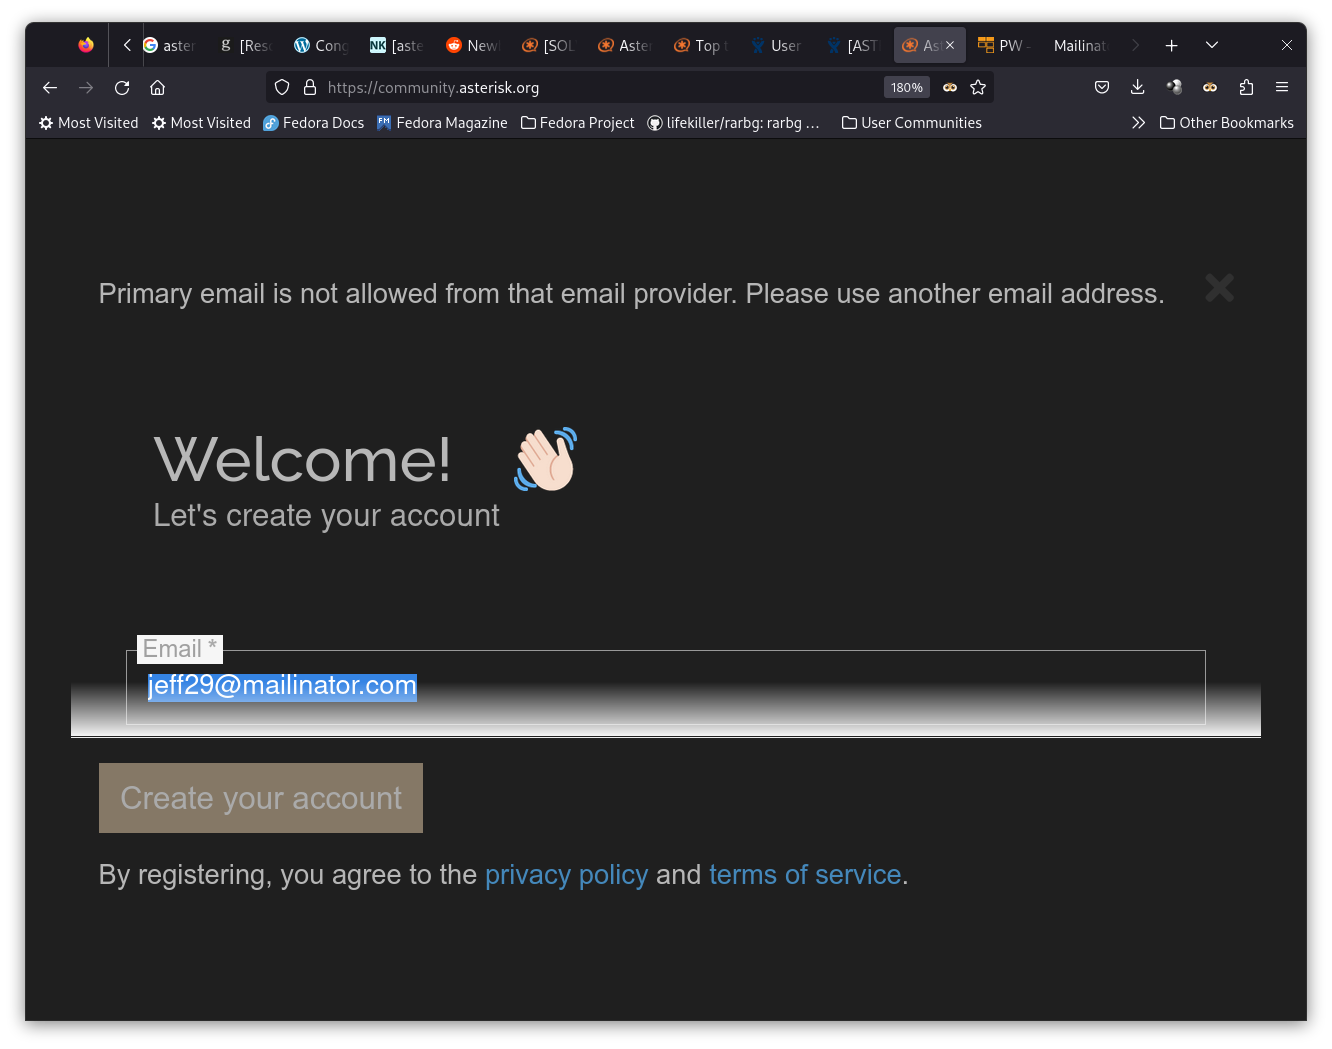
Task: Save page to Pocket
Action: click(x=1102, y=88)
